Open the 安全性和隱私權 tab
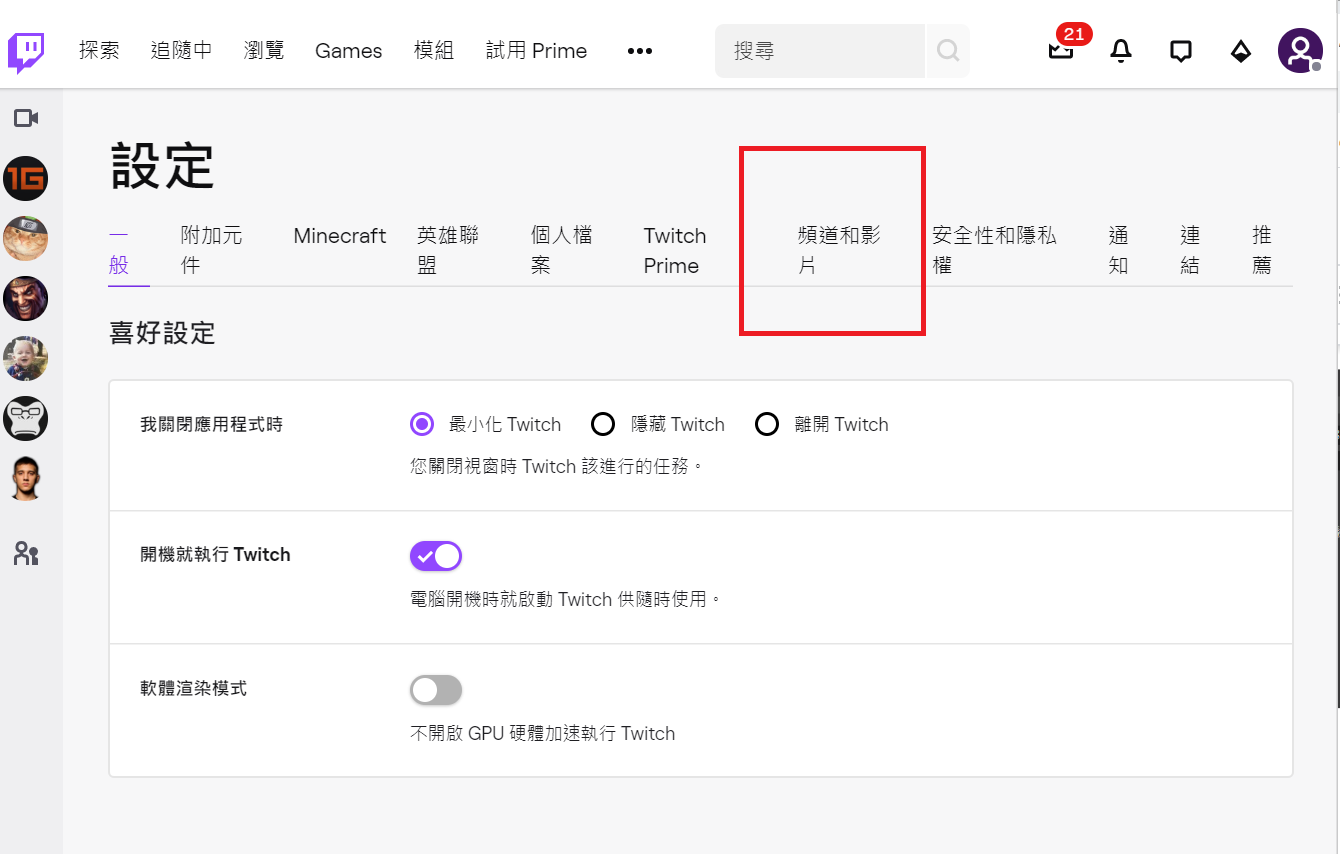Viewport: 1340px width, 854px height. click(x=994, y=251)
